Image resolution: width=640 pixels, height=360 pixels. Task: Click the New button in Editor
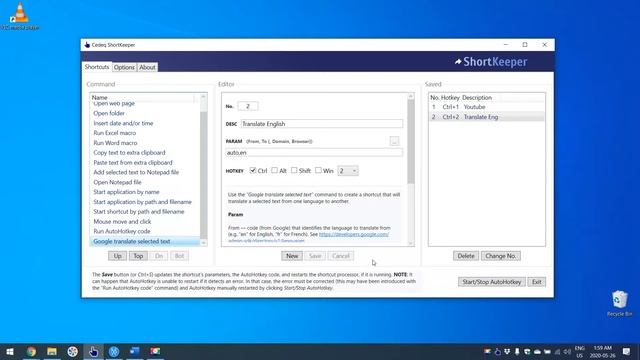292,256
